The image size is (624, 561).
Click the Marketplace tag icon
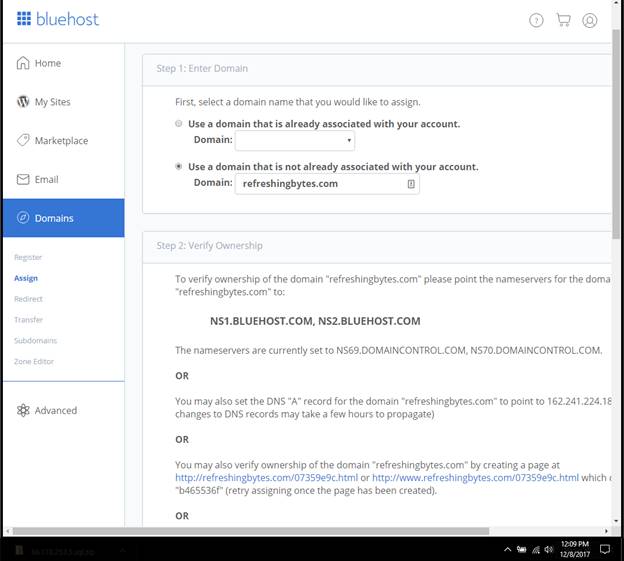click(x=23, y=140)
